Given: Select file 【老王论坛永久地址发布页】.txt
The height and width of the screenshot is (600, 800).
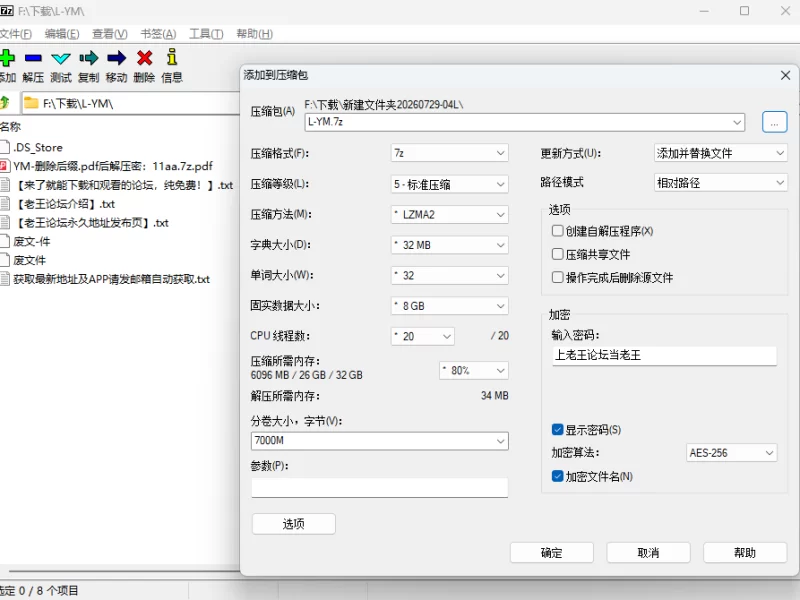Looking at the screenshot, I should tap(90, 222).
